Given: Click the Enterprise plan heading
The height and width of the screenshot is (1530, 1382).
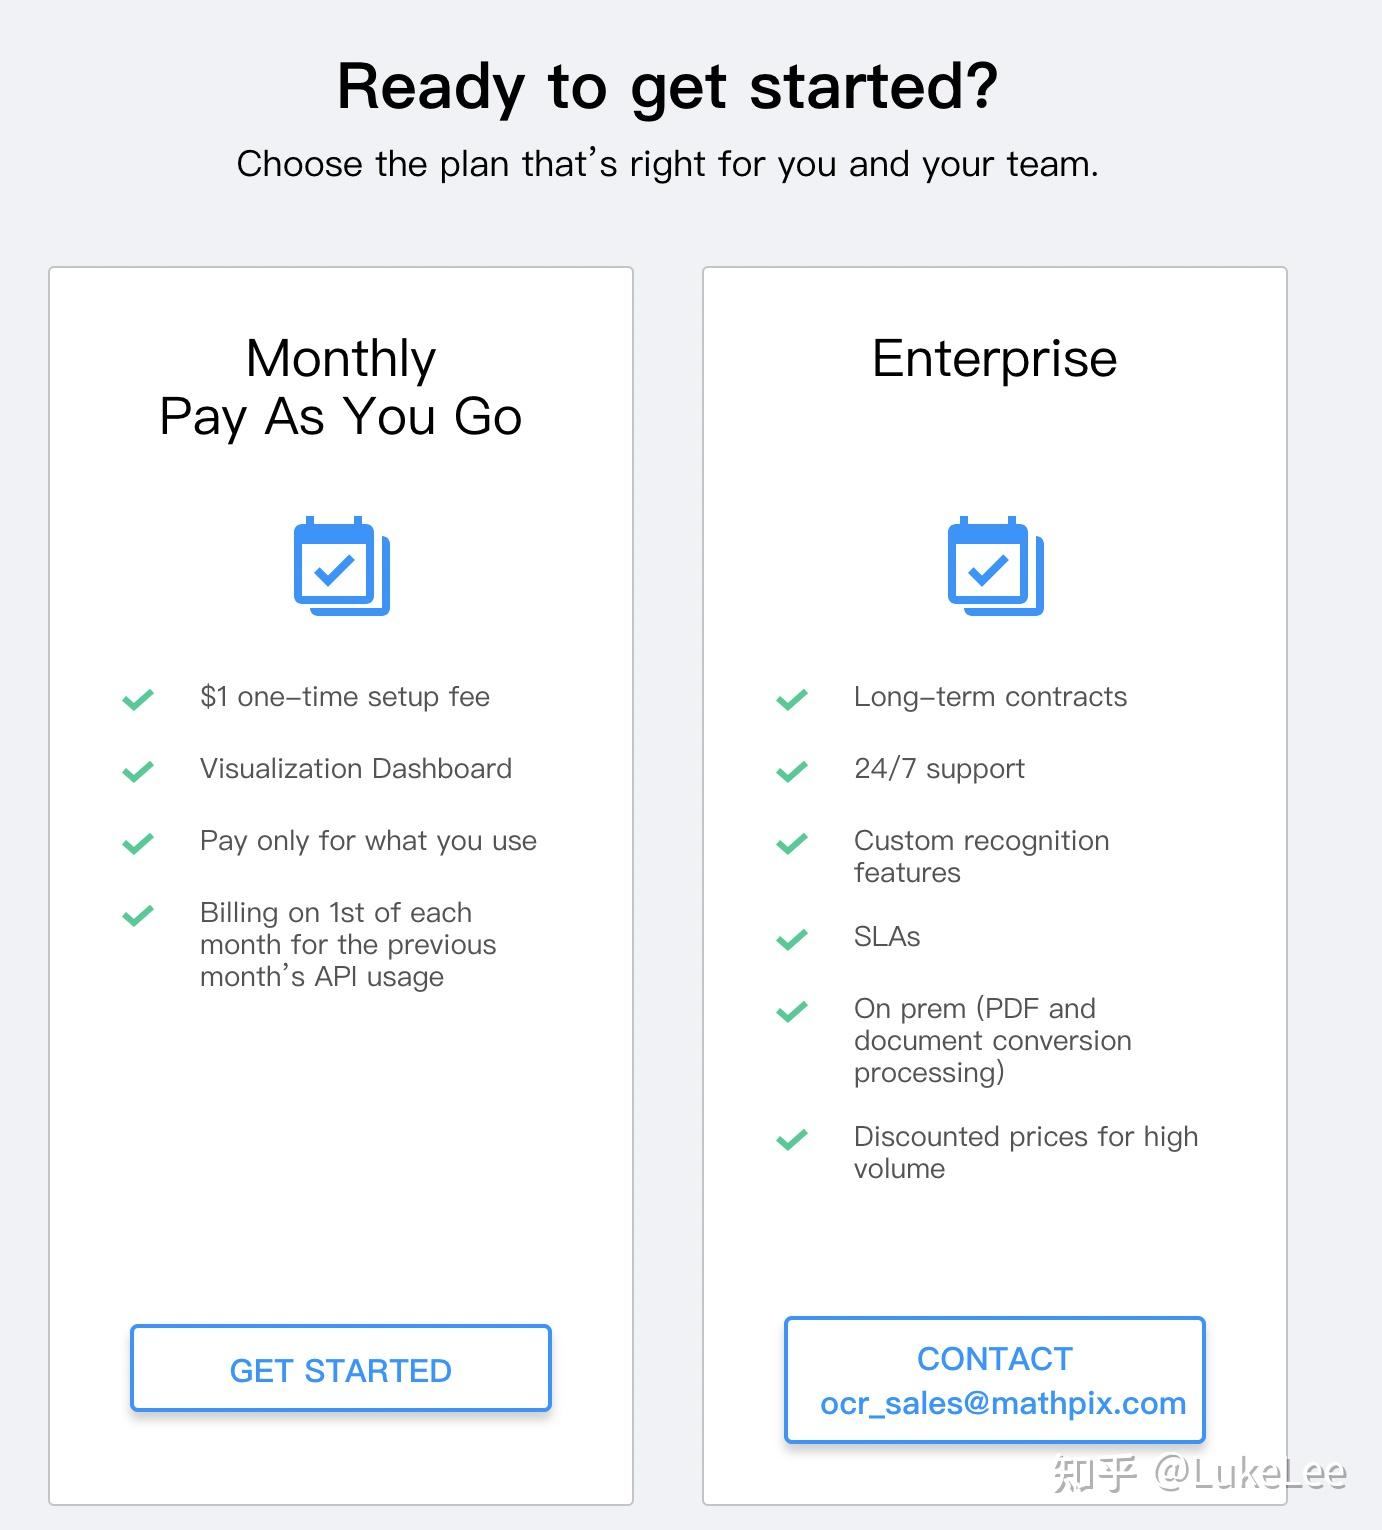Looking at the screenshot, I should pyautogui.click(x=995, y=358).
